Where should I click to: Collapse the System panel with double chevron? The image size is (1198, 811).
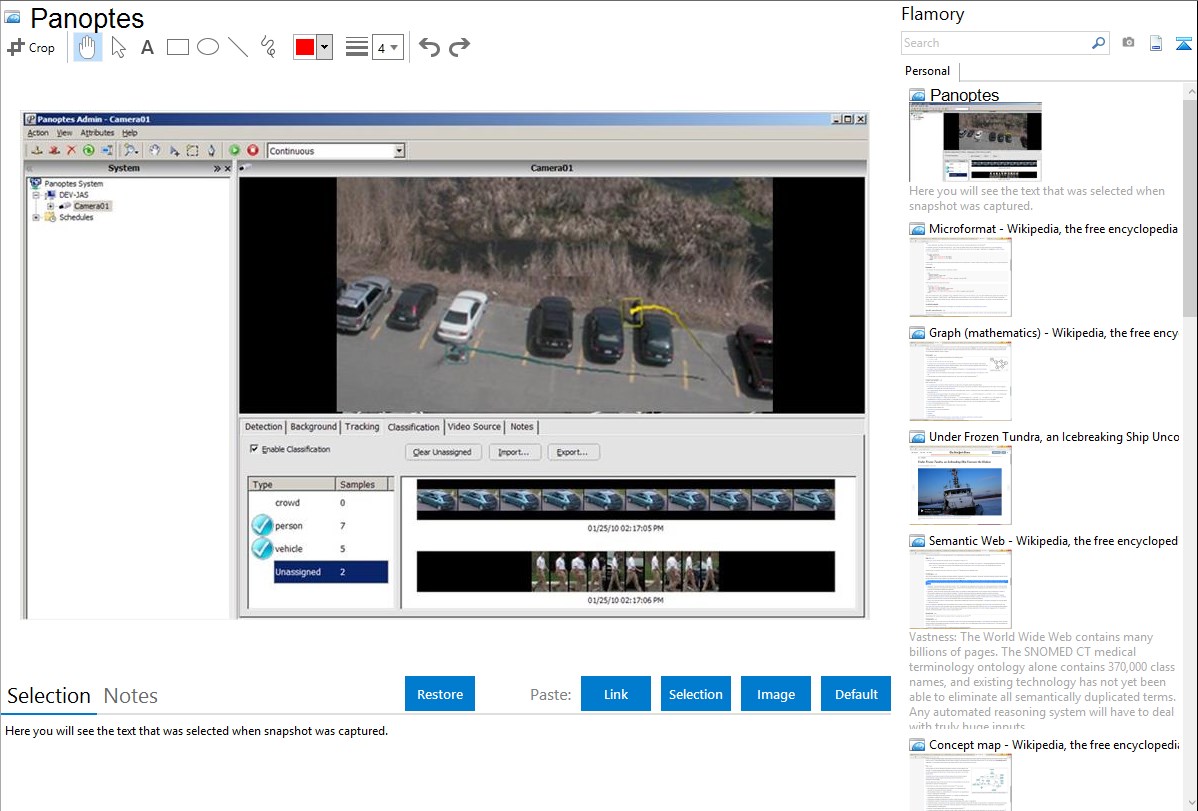216,168
